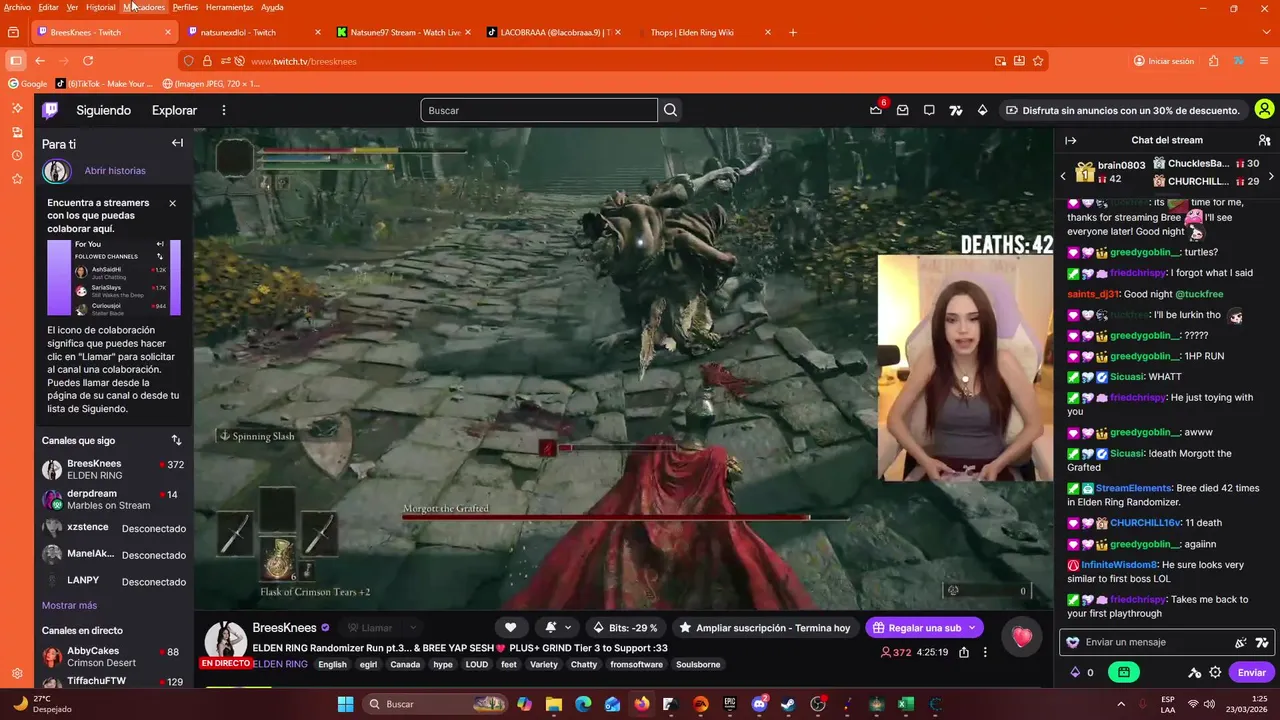Open xzstence offline channel
This screenshot has height=720, width=1280.
[x=113, y=527]
